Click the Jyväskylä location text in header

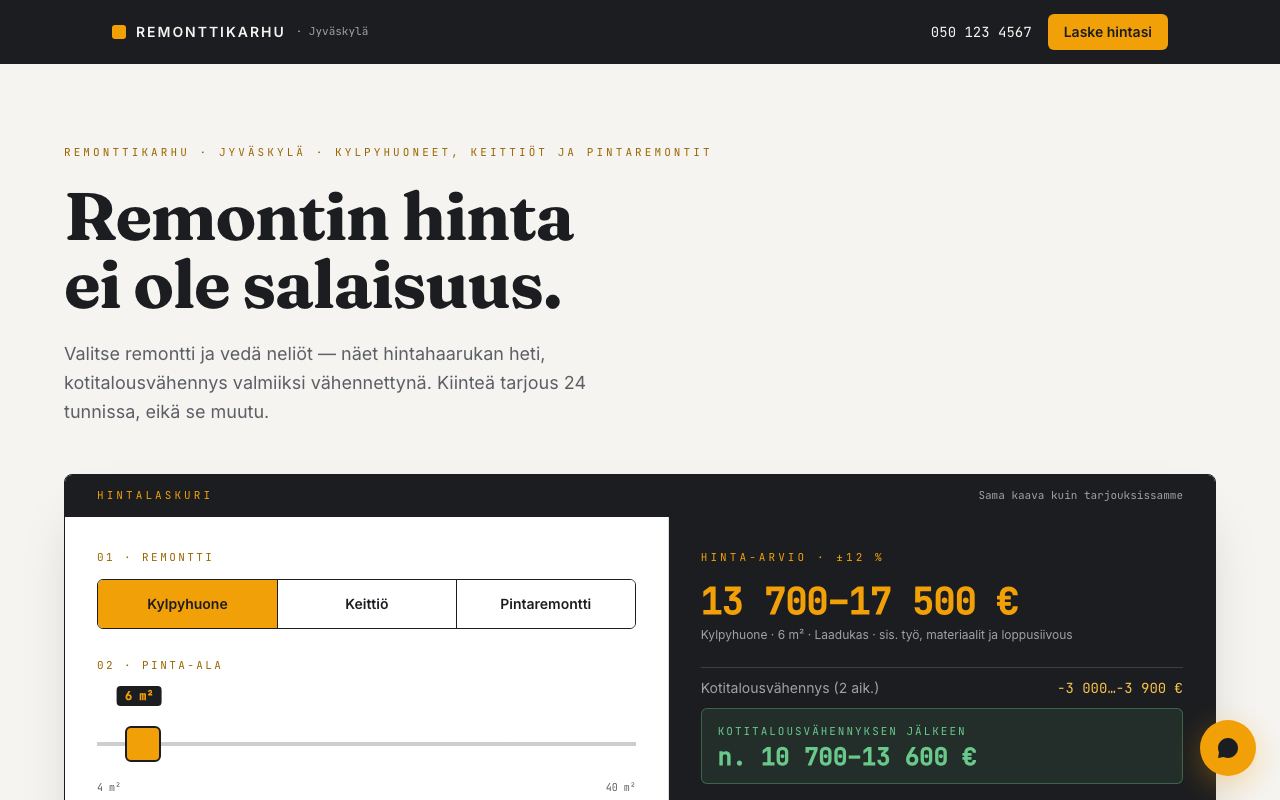point(338,31)
